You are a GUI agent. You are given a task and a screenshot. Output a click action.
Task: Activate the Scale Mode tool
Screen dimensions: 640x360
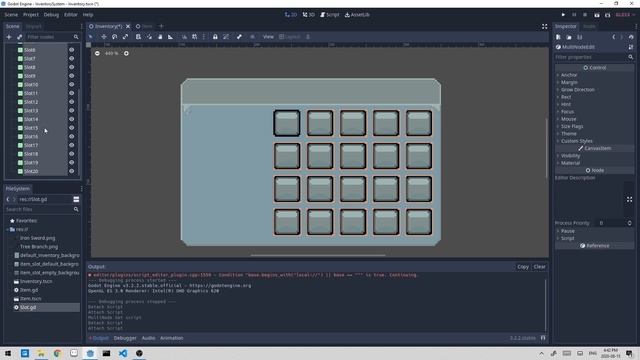(x=125, y=37)
